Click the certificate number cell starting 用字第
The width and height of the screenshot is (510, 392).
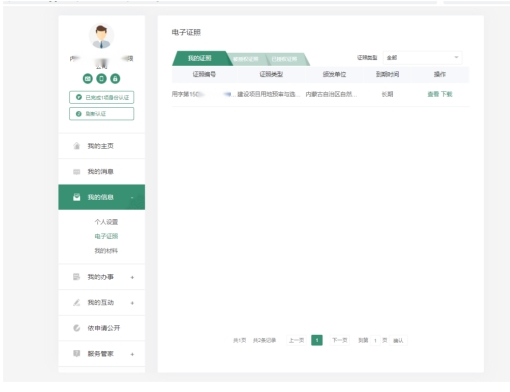[x=203, y=94]
